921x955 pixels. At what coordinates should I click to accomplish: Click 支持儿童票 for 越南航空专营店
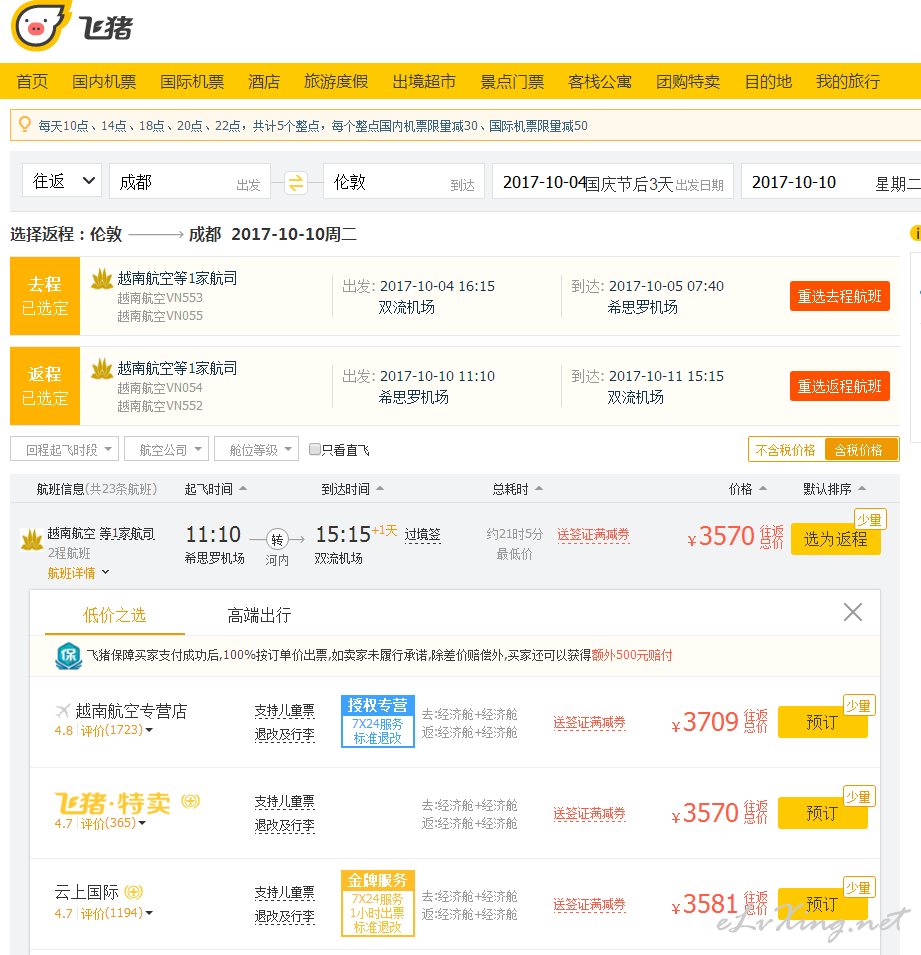[x=284, y=711]
